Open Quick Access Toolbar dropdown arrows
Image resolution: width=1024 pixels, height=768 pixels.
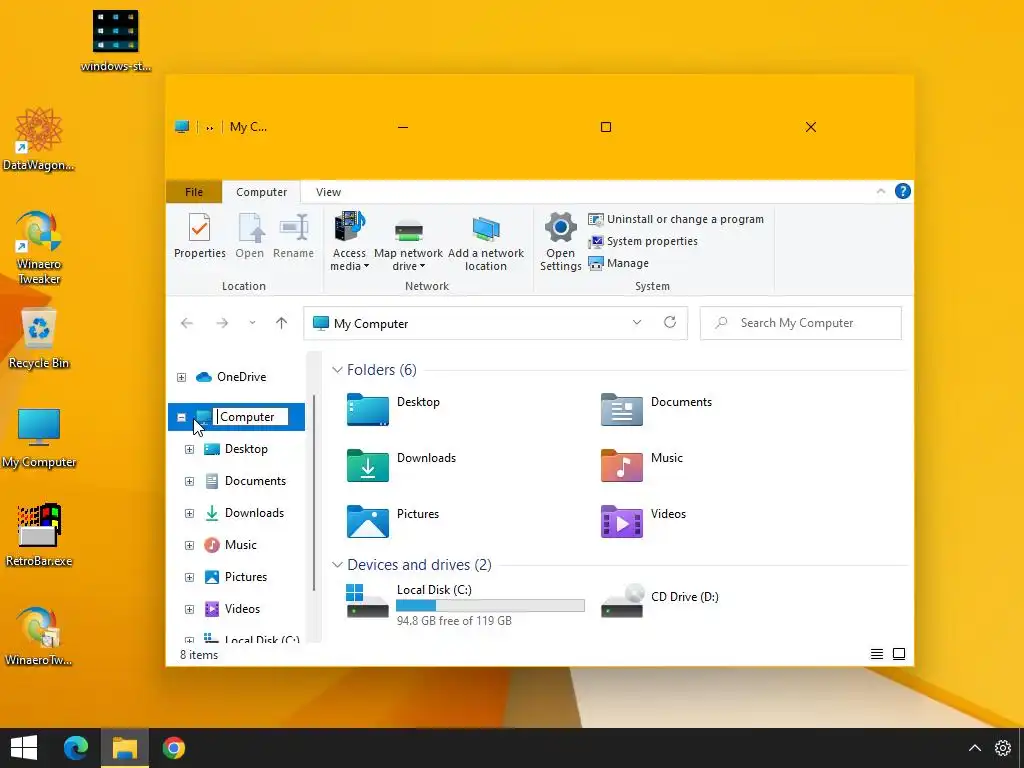click(x=210, y=128)
